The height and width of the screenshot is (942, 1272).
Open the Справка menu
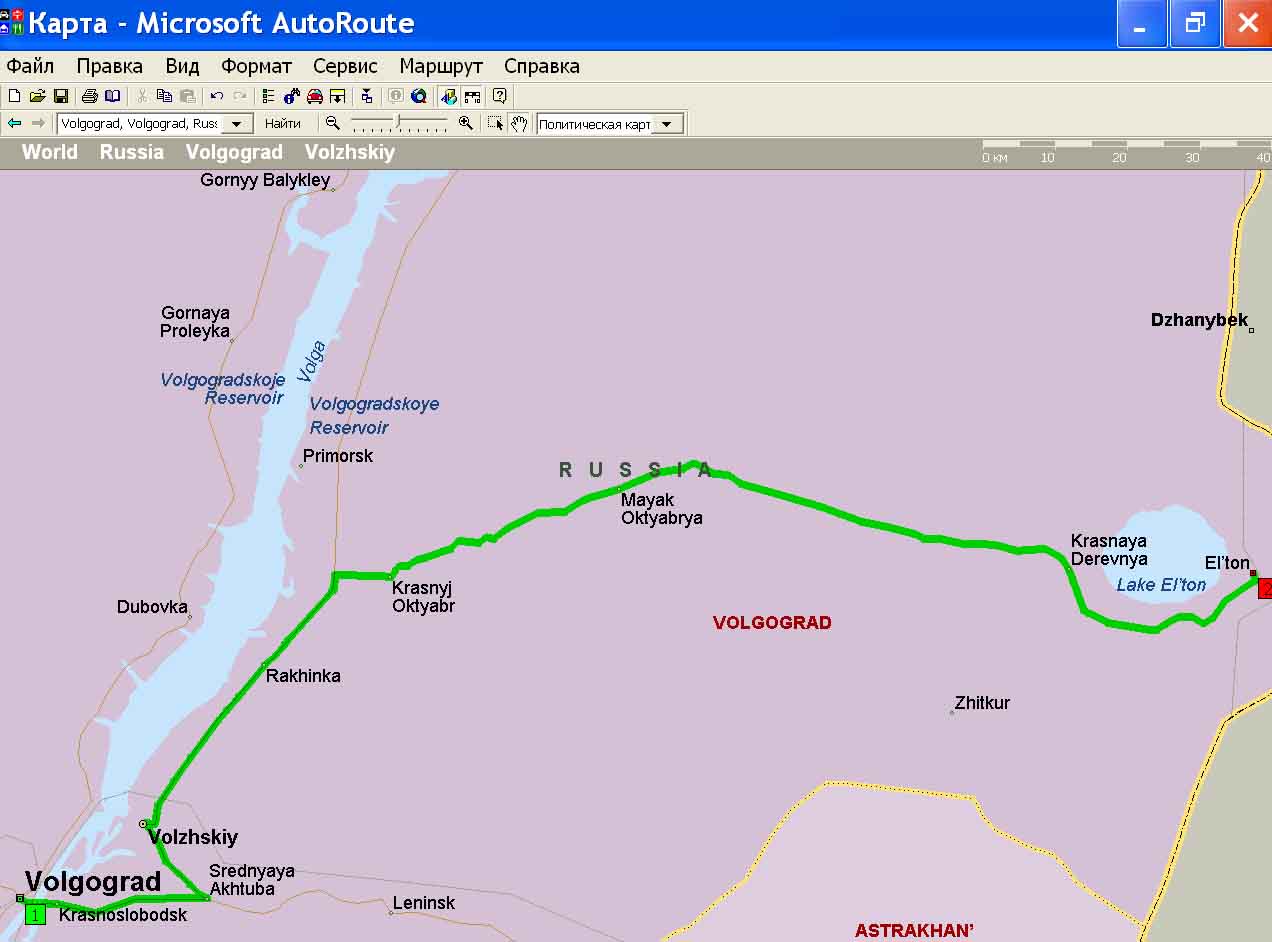point(541,66)
